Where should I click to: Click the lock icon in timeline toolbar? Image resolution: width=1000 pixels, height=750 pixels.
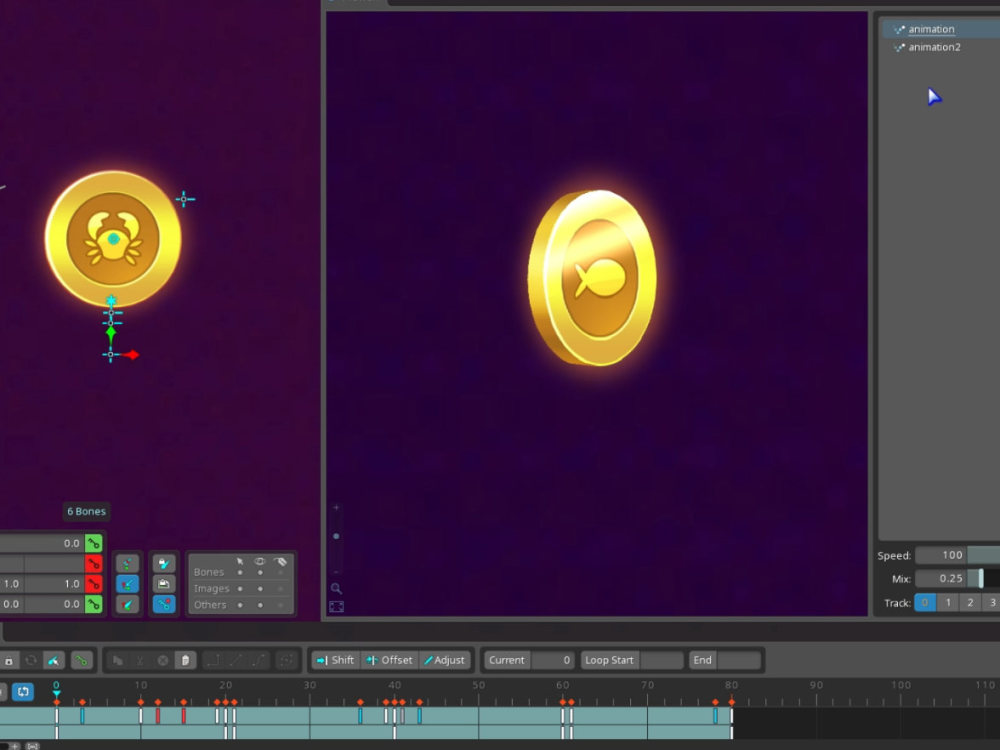pos(9,661)
